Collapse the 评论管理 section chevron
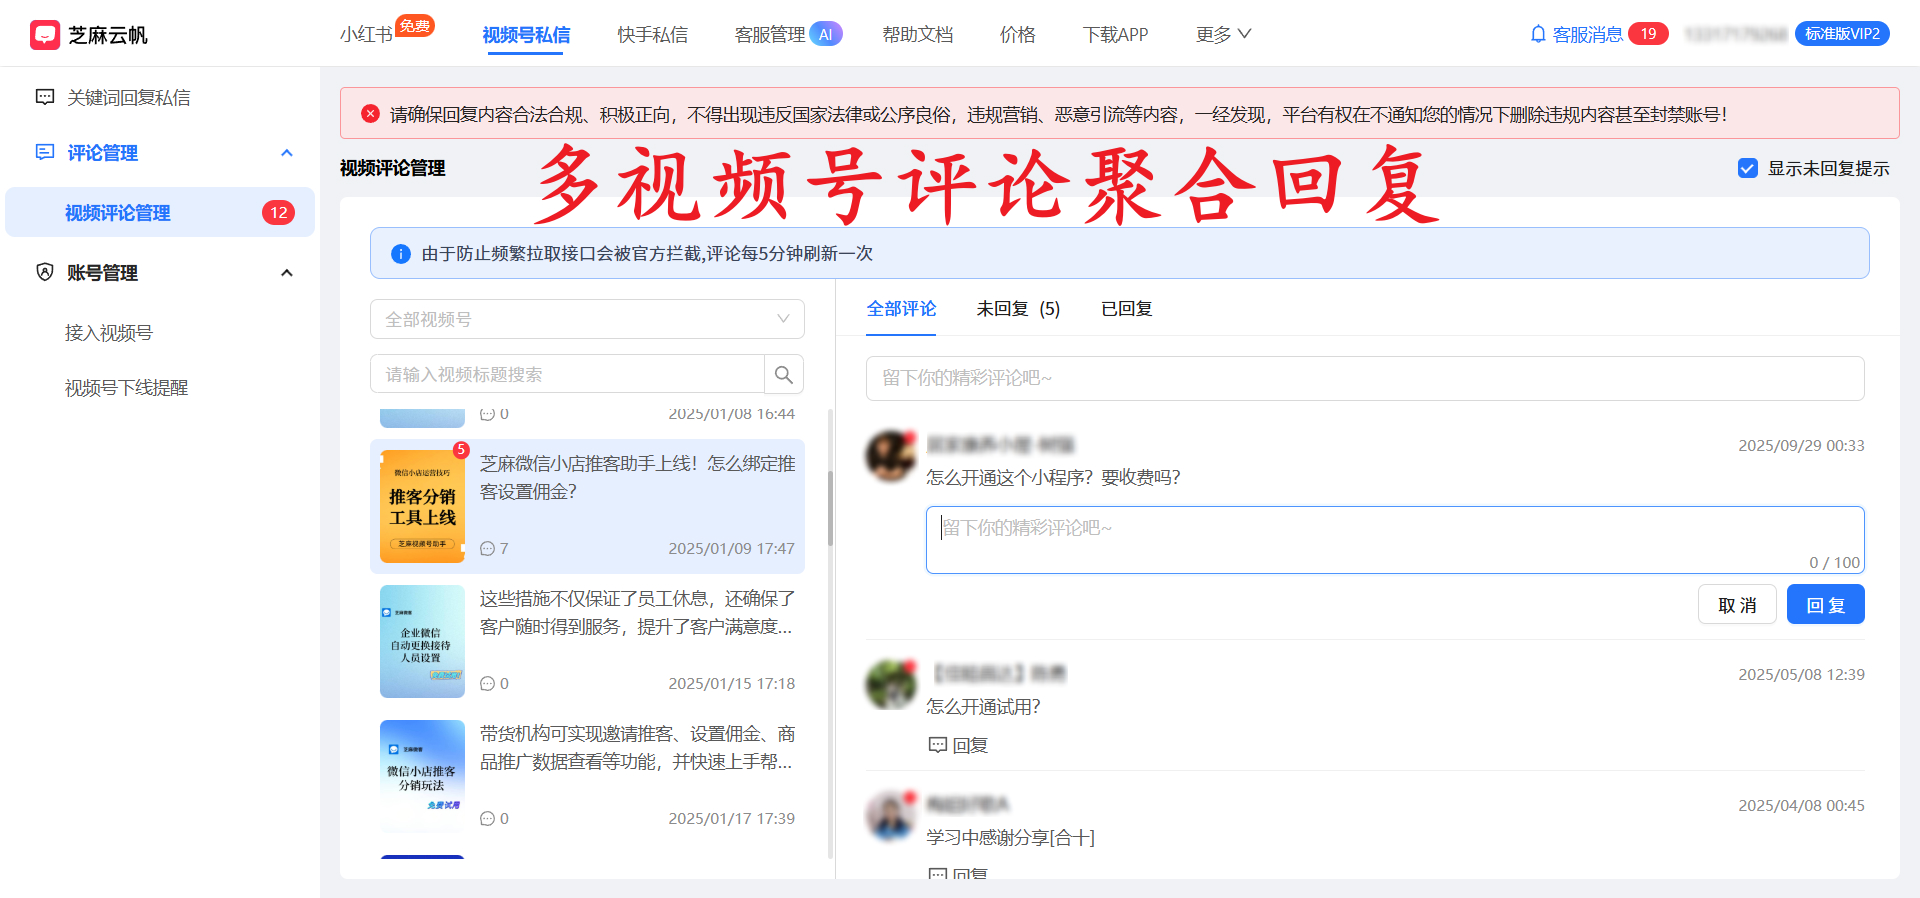Viewport: 1920px width, 898px height. pyautogui.click(x=287, y=153)
